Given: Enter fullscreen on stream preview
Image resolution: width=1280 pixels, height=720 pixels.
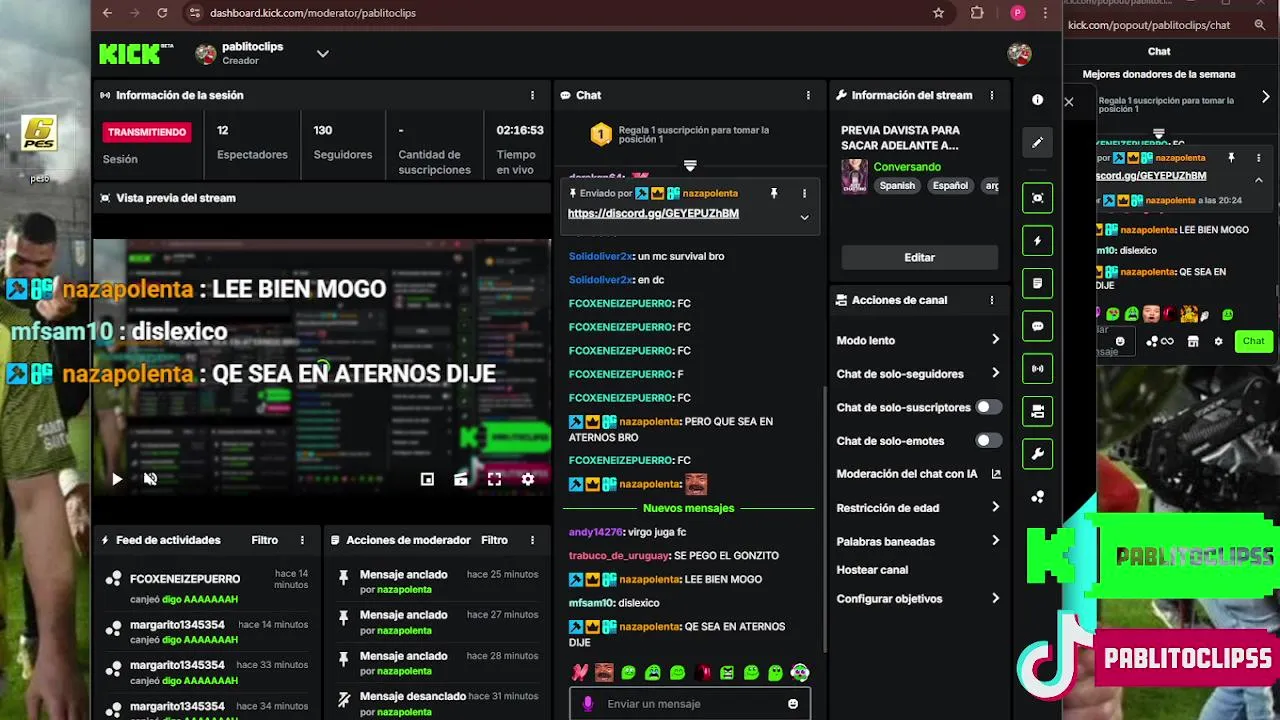Looking at the screenshot, I should (x=494, y=479).
